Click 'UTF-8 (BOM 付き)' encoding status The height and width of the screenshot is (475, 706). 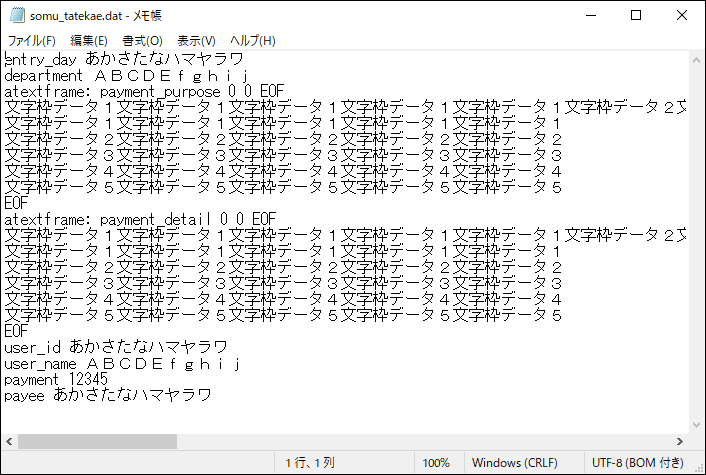638,463
